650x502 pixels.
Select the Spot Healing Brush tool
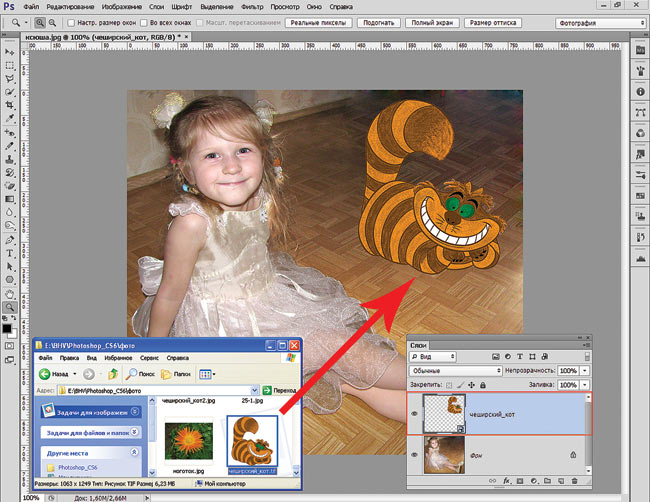tap(10, 133)
